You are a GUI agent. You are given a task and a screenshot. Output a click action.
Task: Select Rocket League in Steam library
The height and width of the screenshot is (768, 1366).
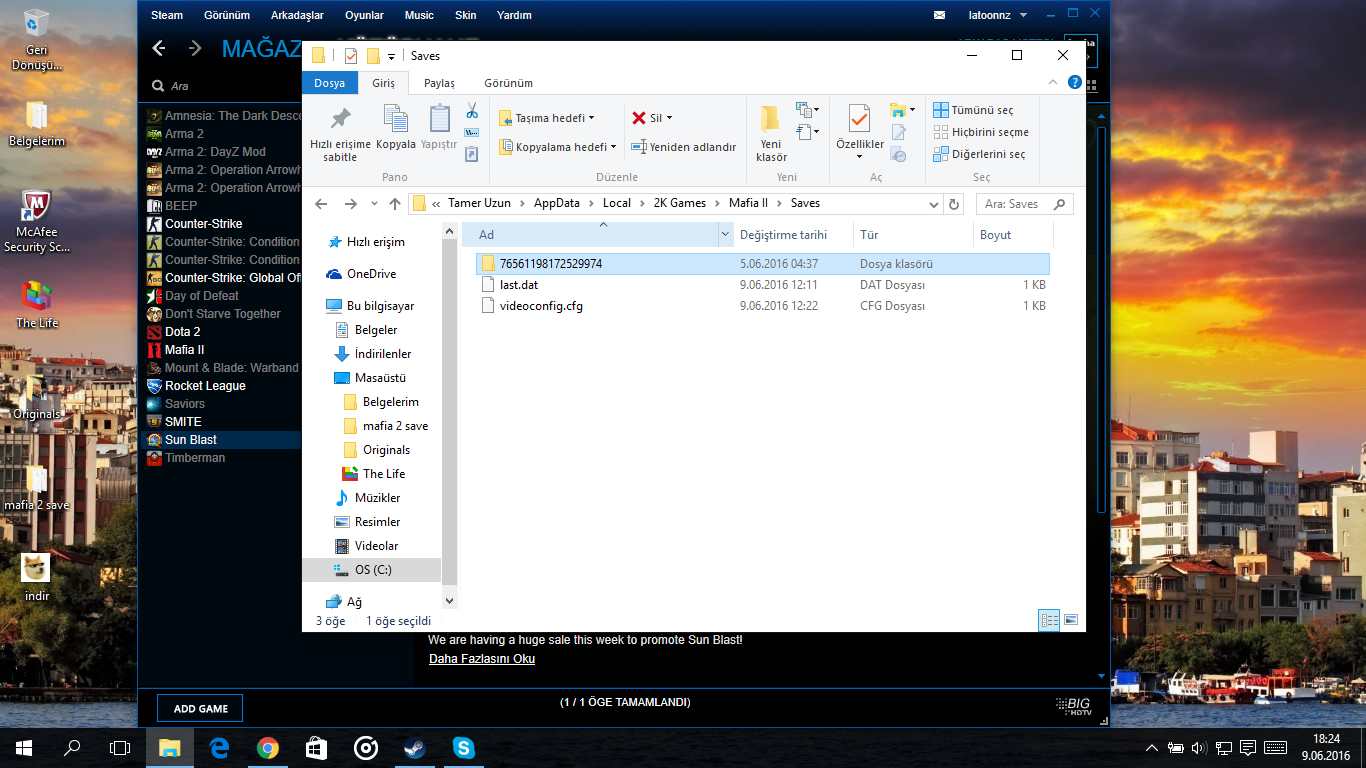click(205, 386)
